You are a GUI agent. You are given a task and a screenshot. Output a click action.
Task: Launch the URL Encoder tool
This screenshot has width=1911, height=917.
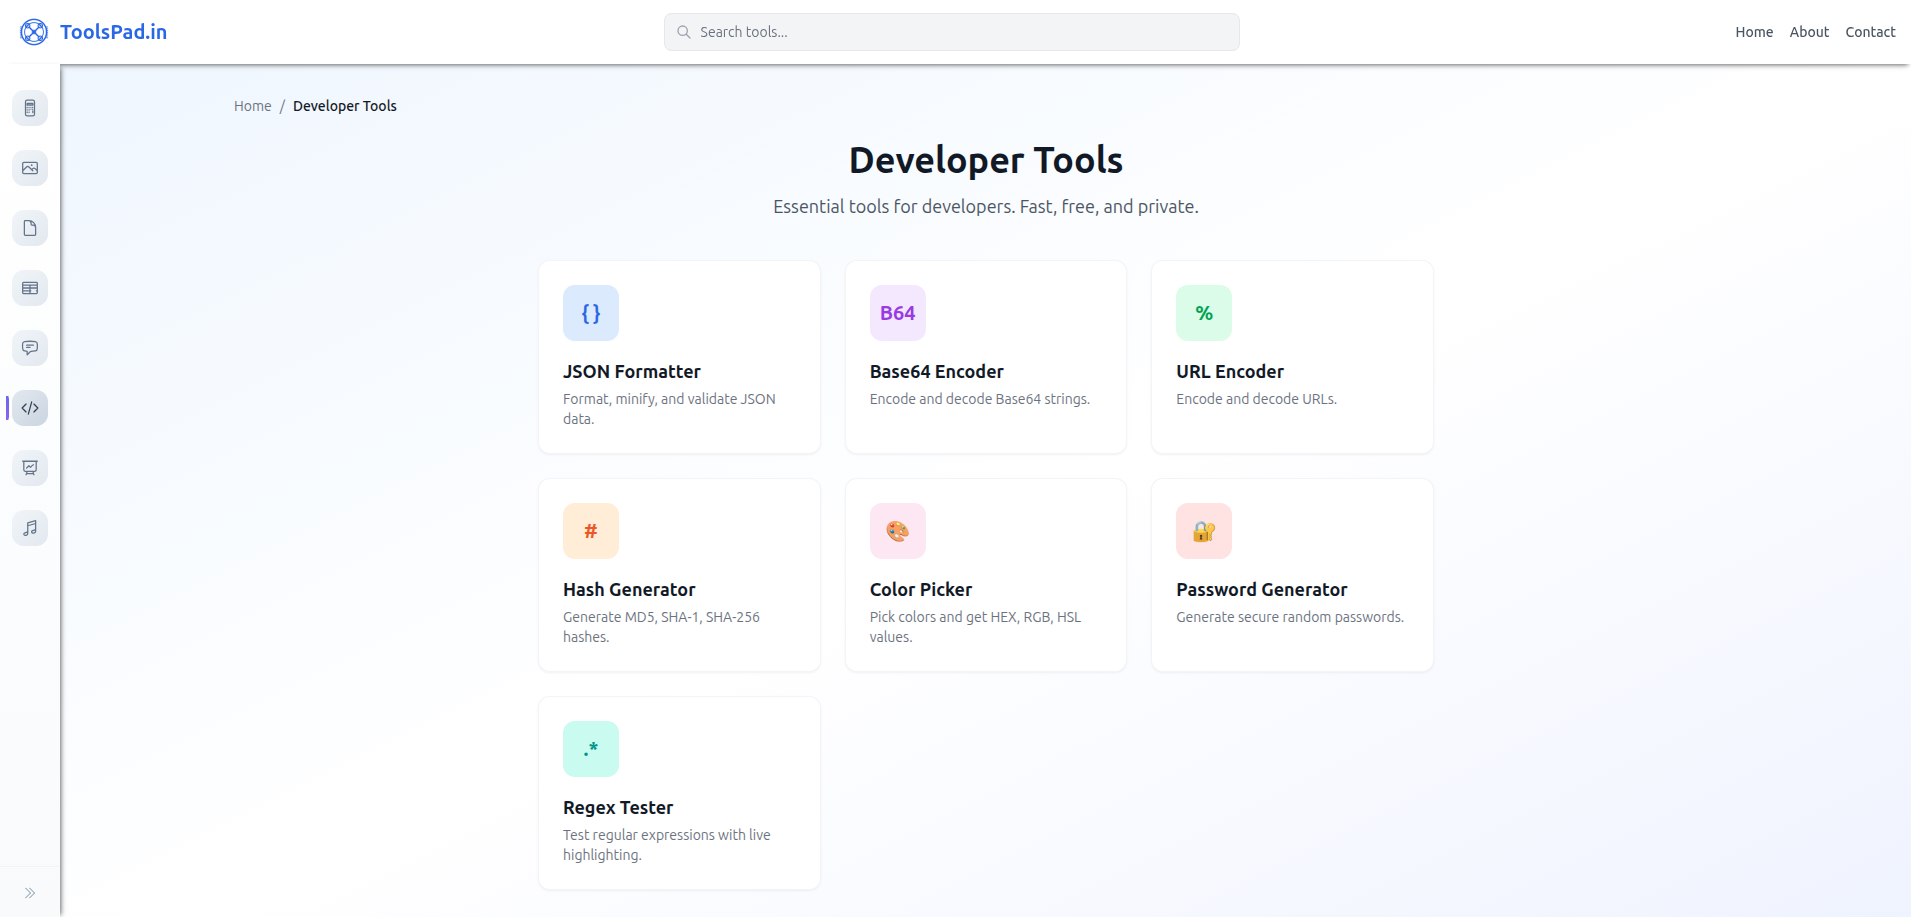click(x=1291, y=357)
